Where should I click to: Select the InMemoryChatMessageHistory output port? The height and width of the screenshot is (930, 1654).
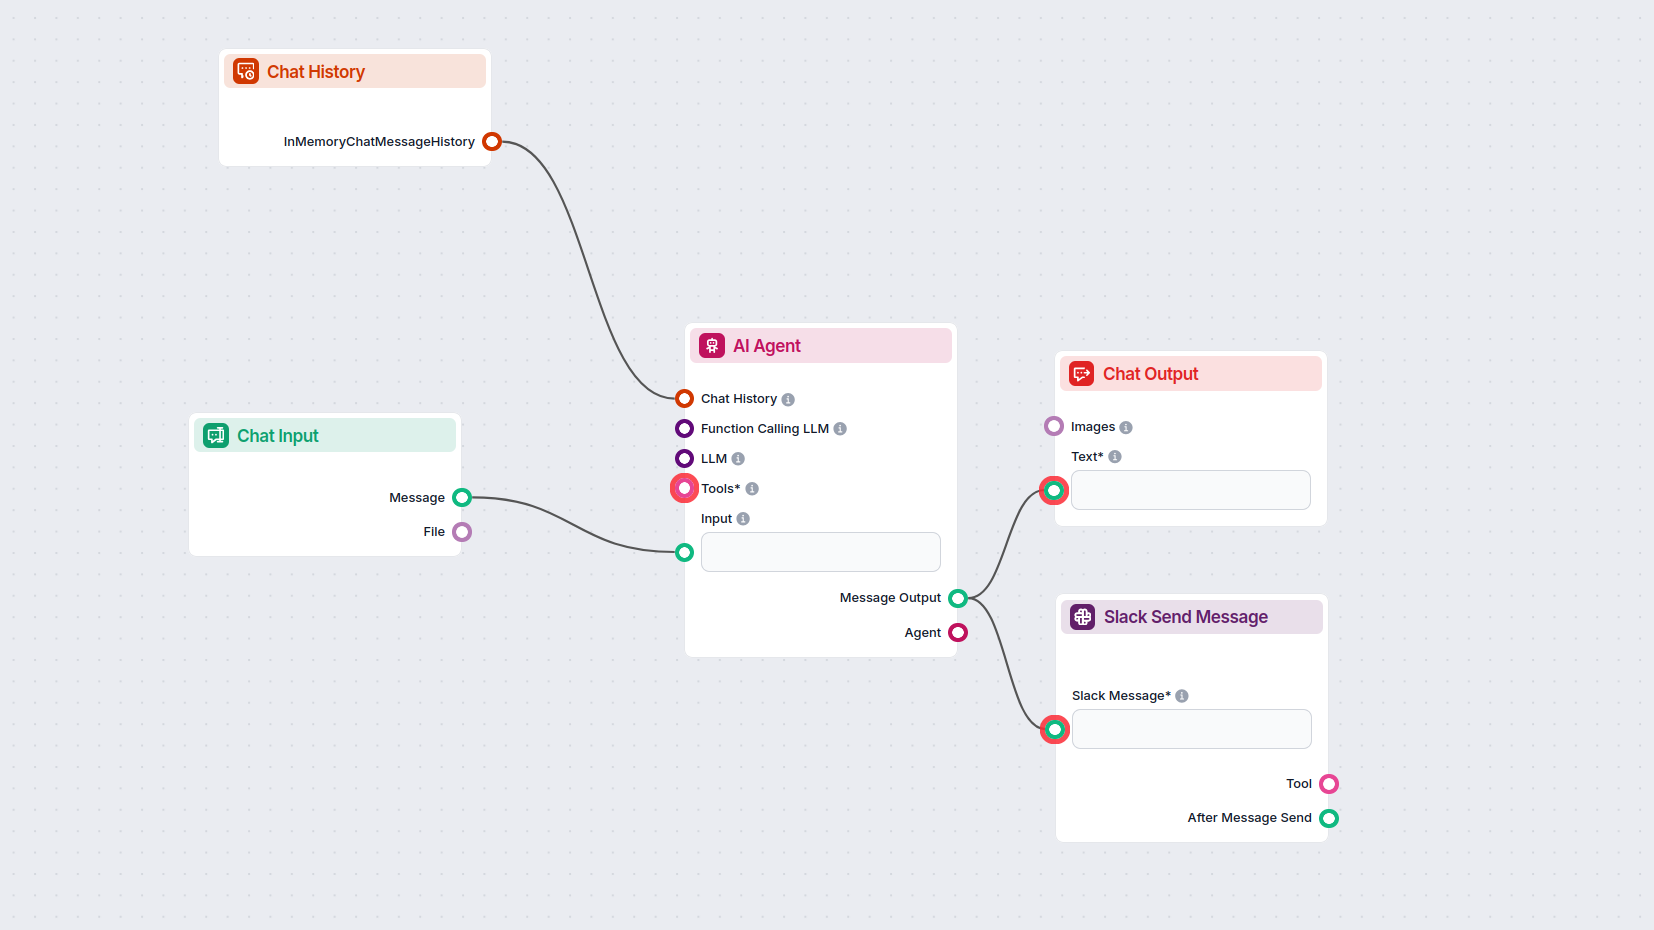(x=491, y=141)
